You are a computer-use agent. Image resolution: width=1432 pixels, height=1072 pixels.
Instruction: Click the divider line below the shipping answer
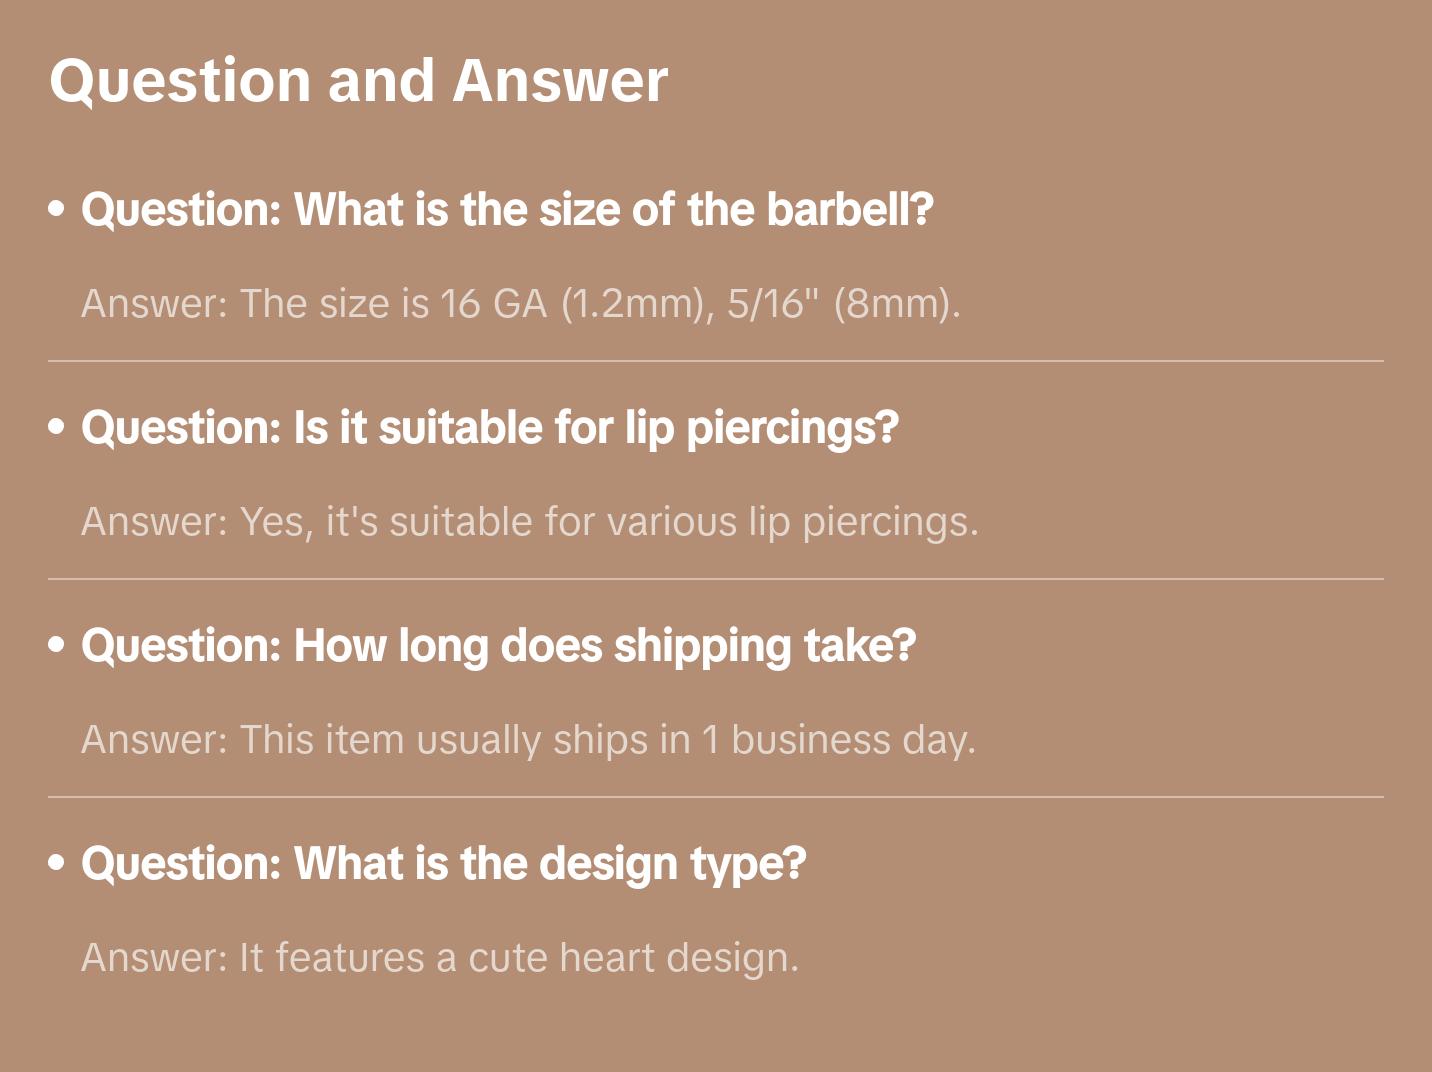pos(715,797)
